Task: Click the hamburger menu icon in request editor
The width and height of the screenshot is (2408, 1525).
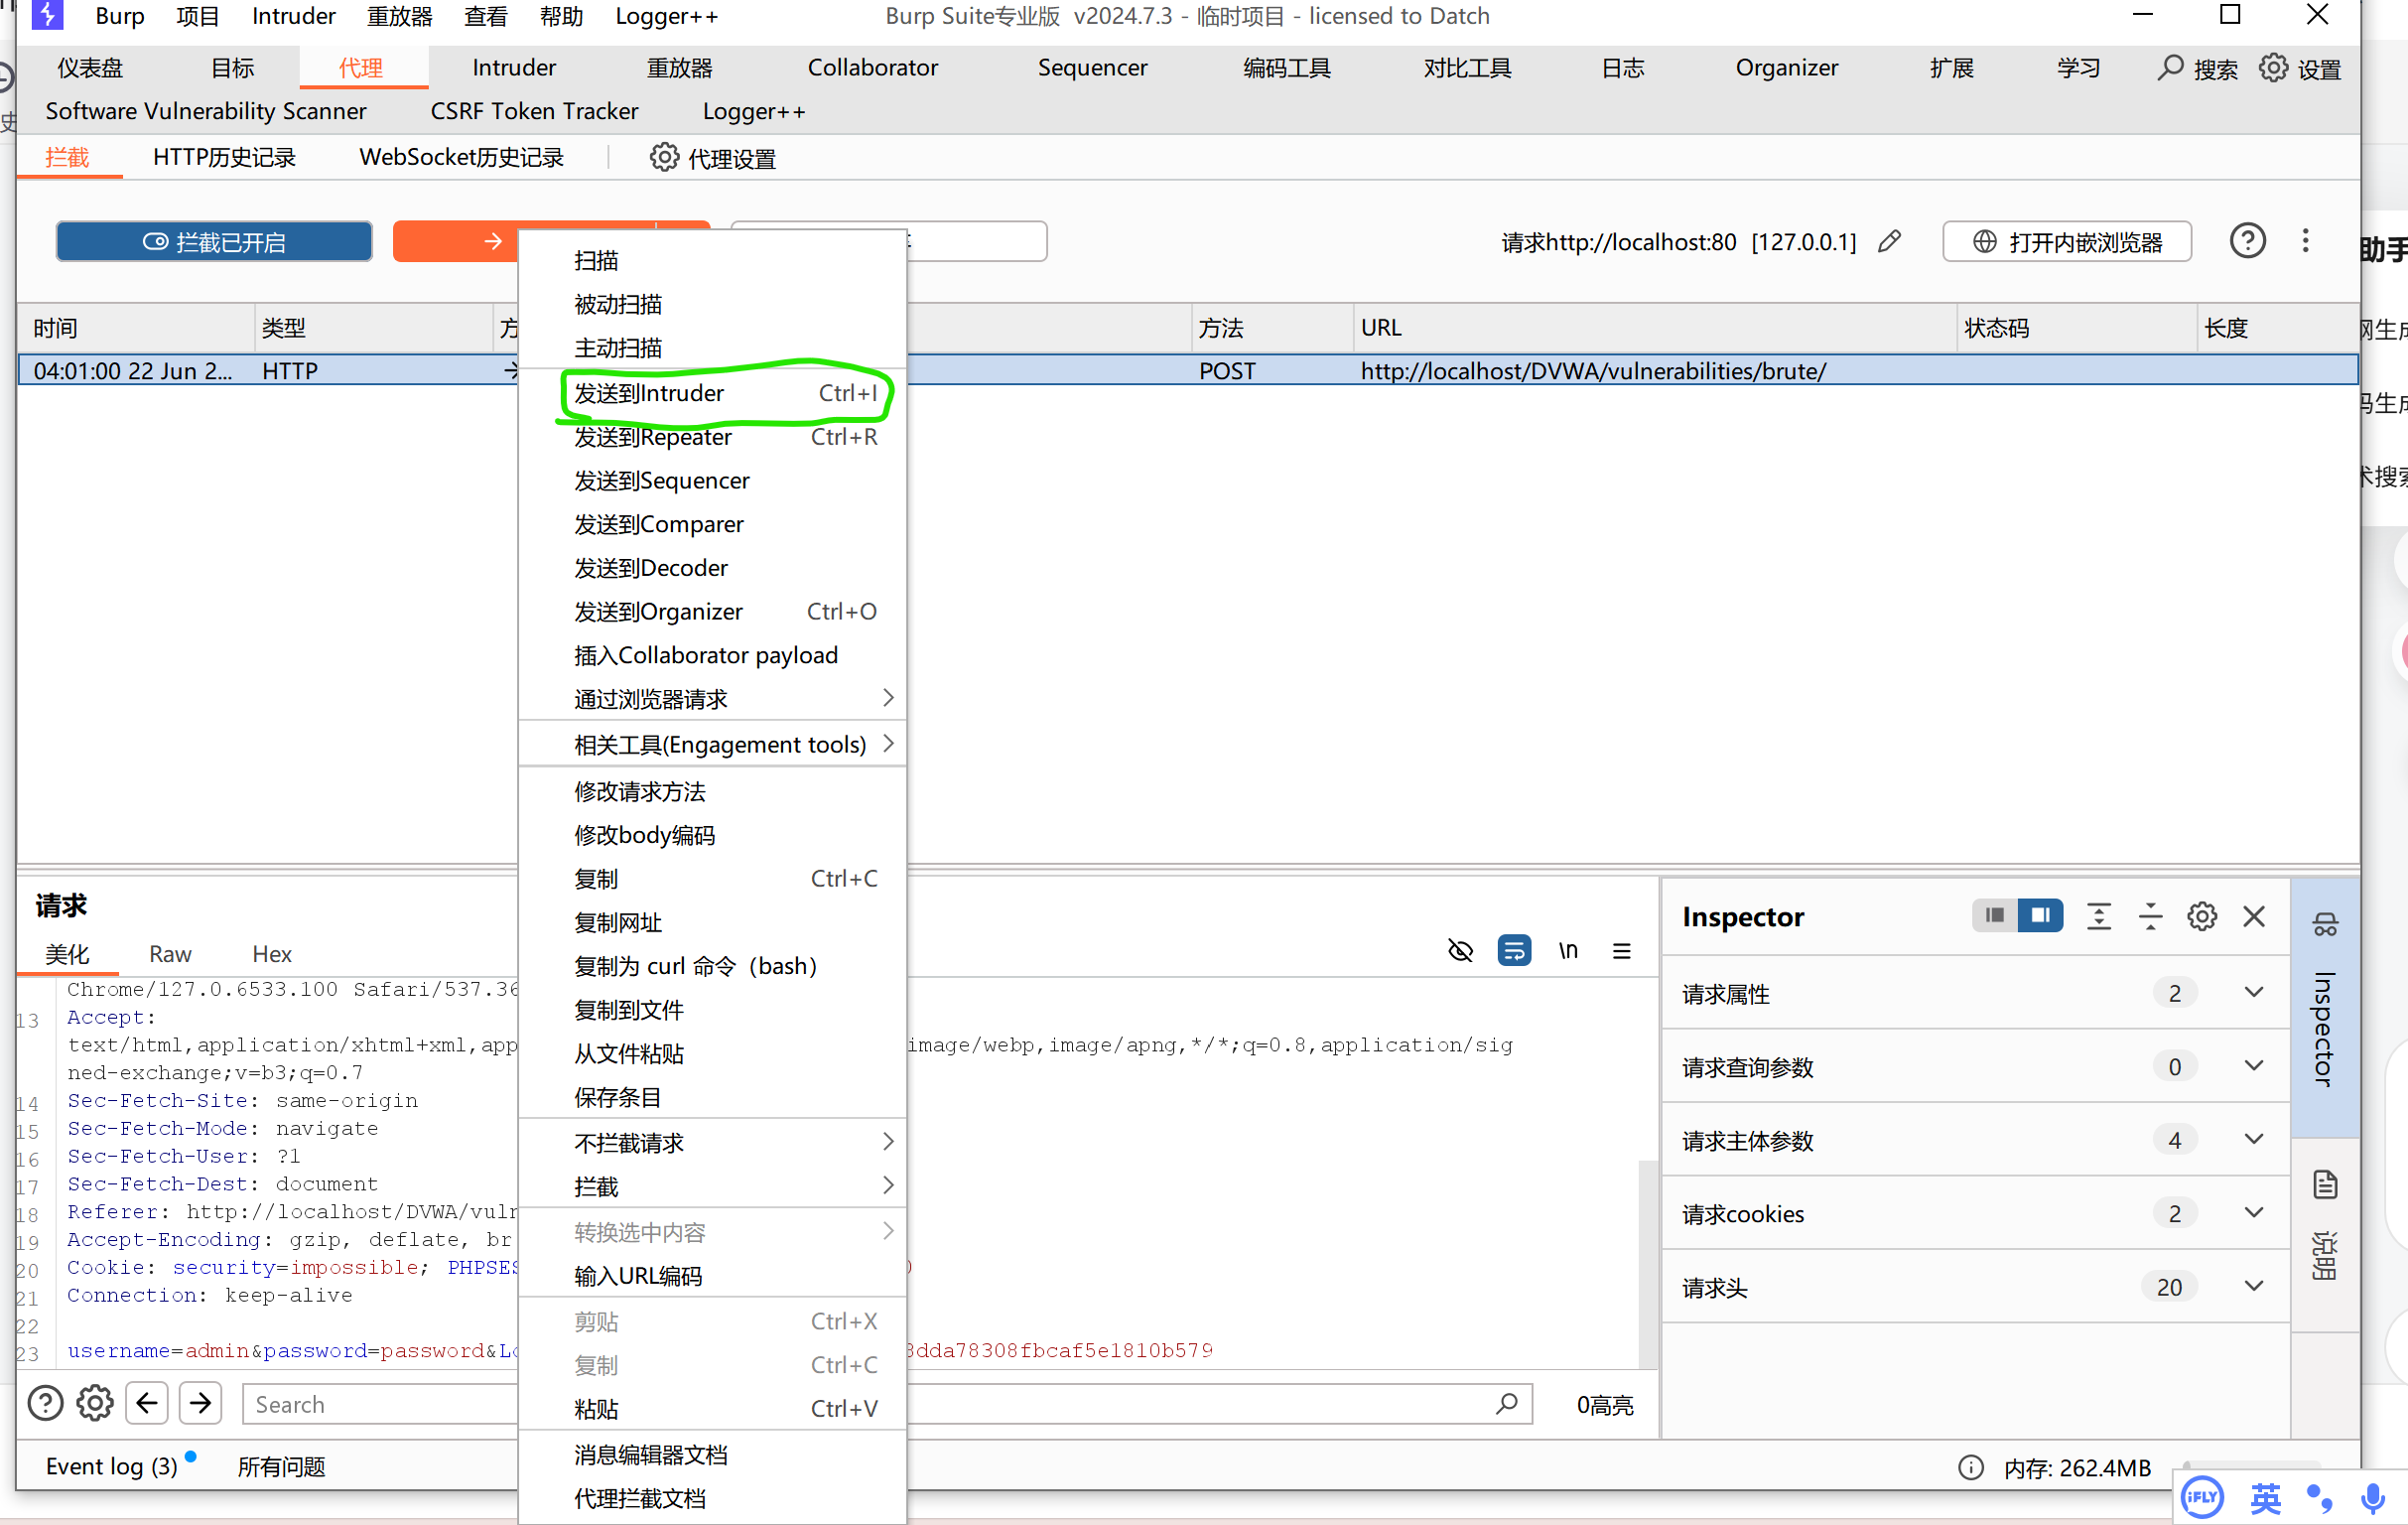Action: [1622, 951]
